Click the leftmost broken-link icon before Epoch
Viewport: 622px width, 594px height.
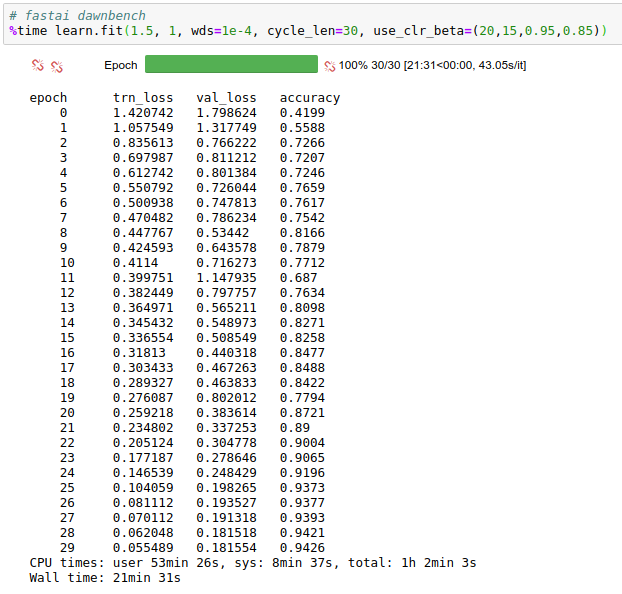click(x=38, y=65)
